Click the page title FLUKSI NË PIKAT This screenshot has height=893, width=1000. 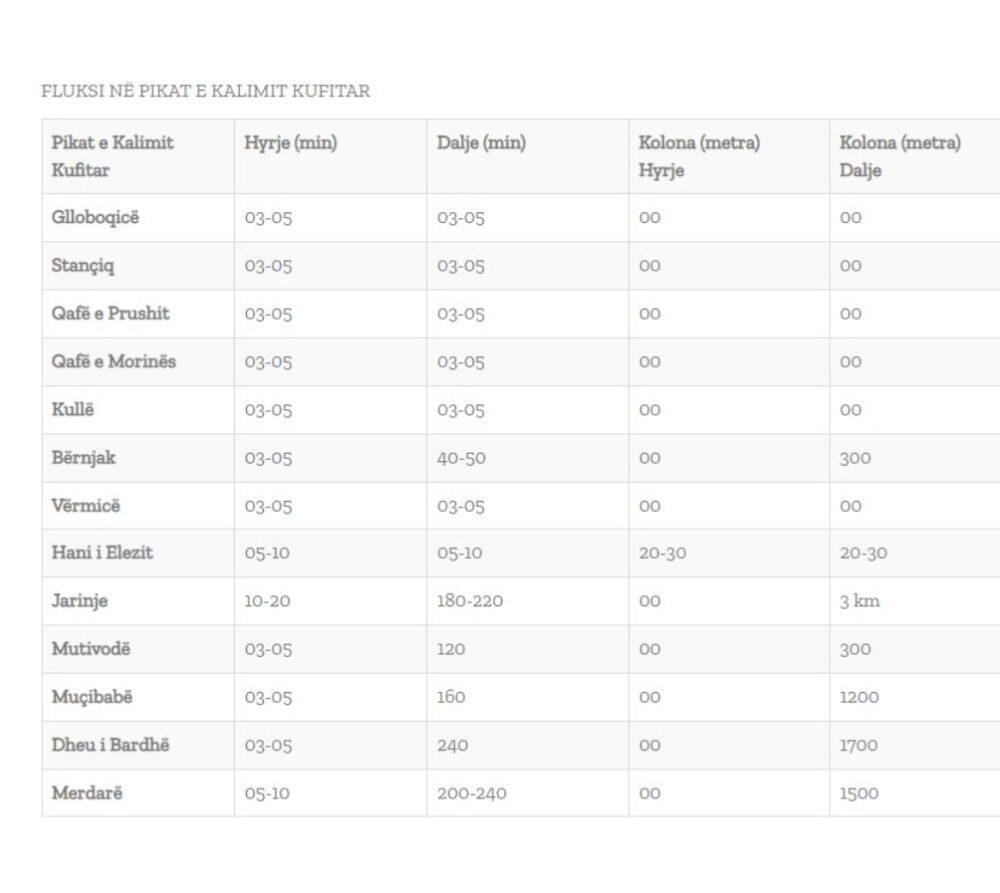[205, 91]
